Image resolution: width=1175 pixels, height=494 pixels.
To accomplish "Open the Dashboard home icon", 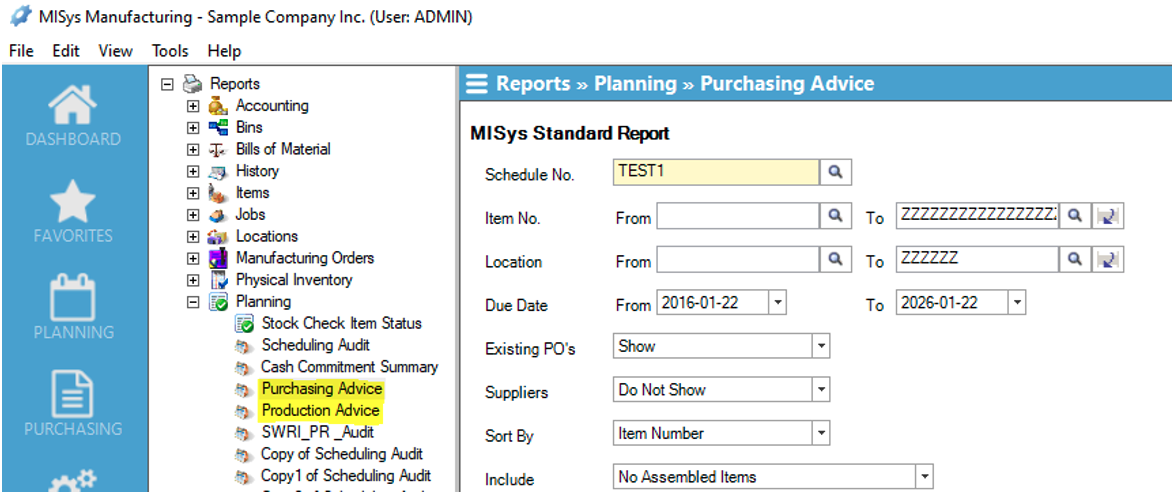I will click(x=73, y=106).
